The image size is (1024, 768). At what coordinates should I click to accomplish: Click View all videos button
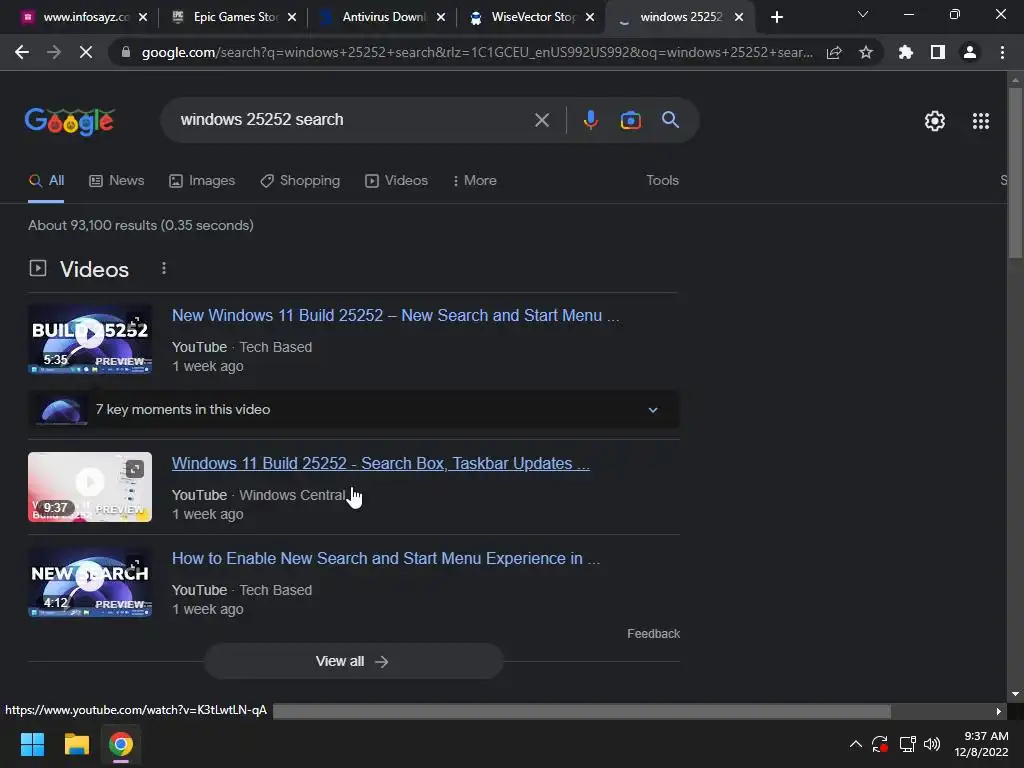353,662
